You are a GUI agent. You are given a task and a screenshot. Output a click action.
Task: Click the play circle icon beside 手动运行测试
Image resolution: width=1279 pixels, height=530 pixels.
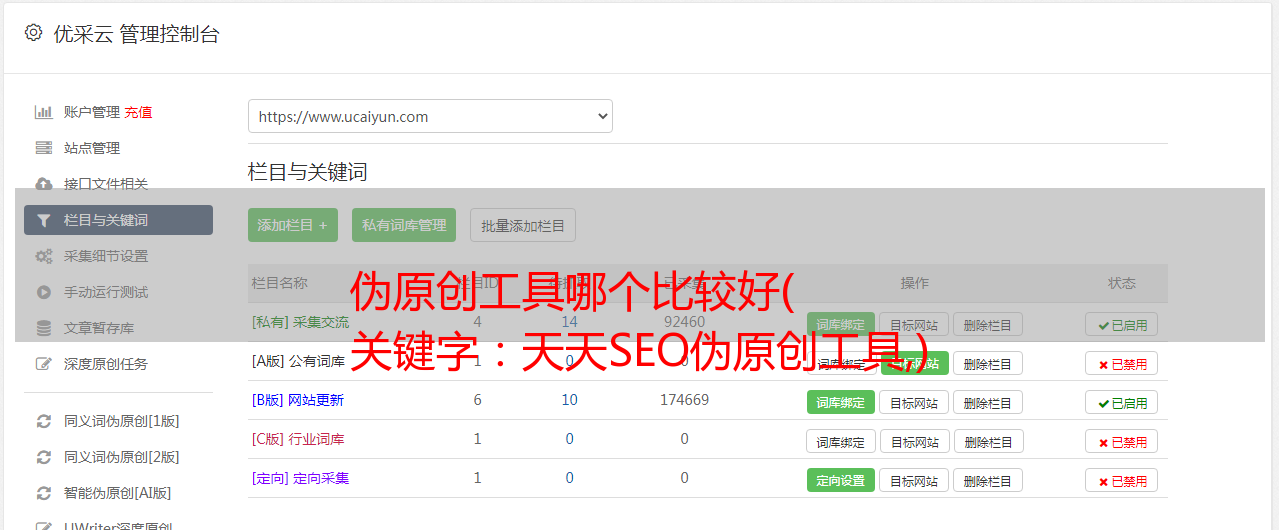click(x=43, y=292)
